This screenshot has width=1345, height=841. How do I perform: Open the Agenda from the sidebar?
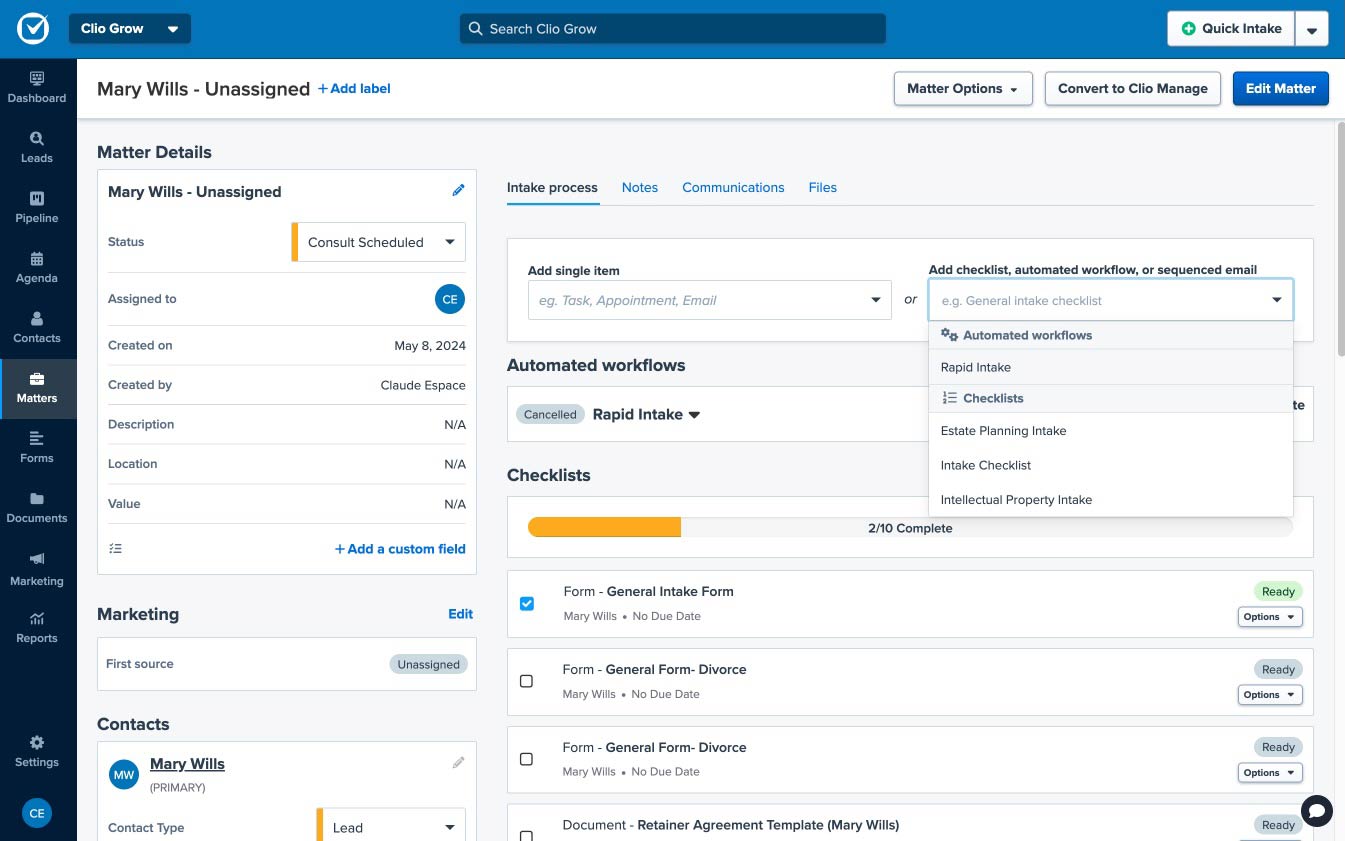[x=37, y=266]
